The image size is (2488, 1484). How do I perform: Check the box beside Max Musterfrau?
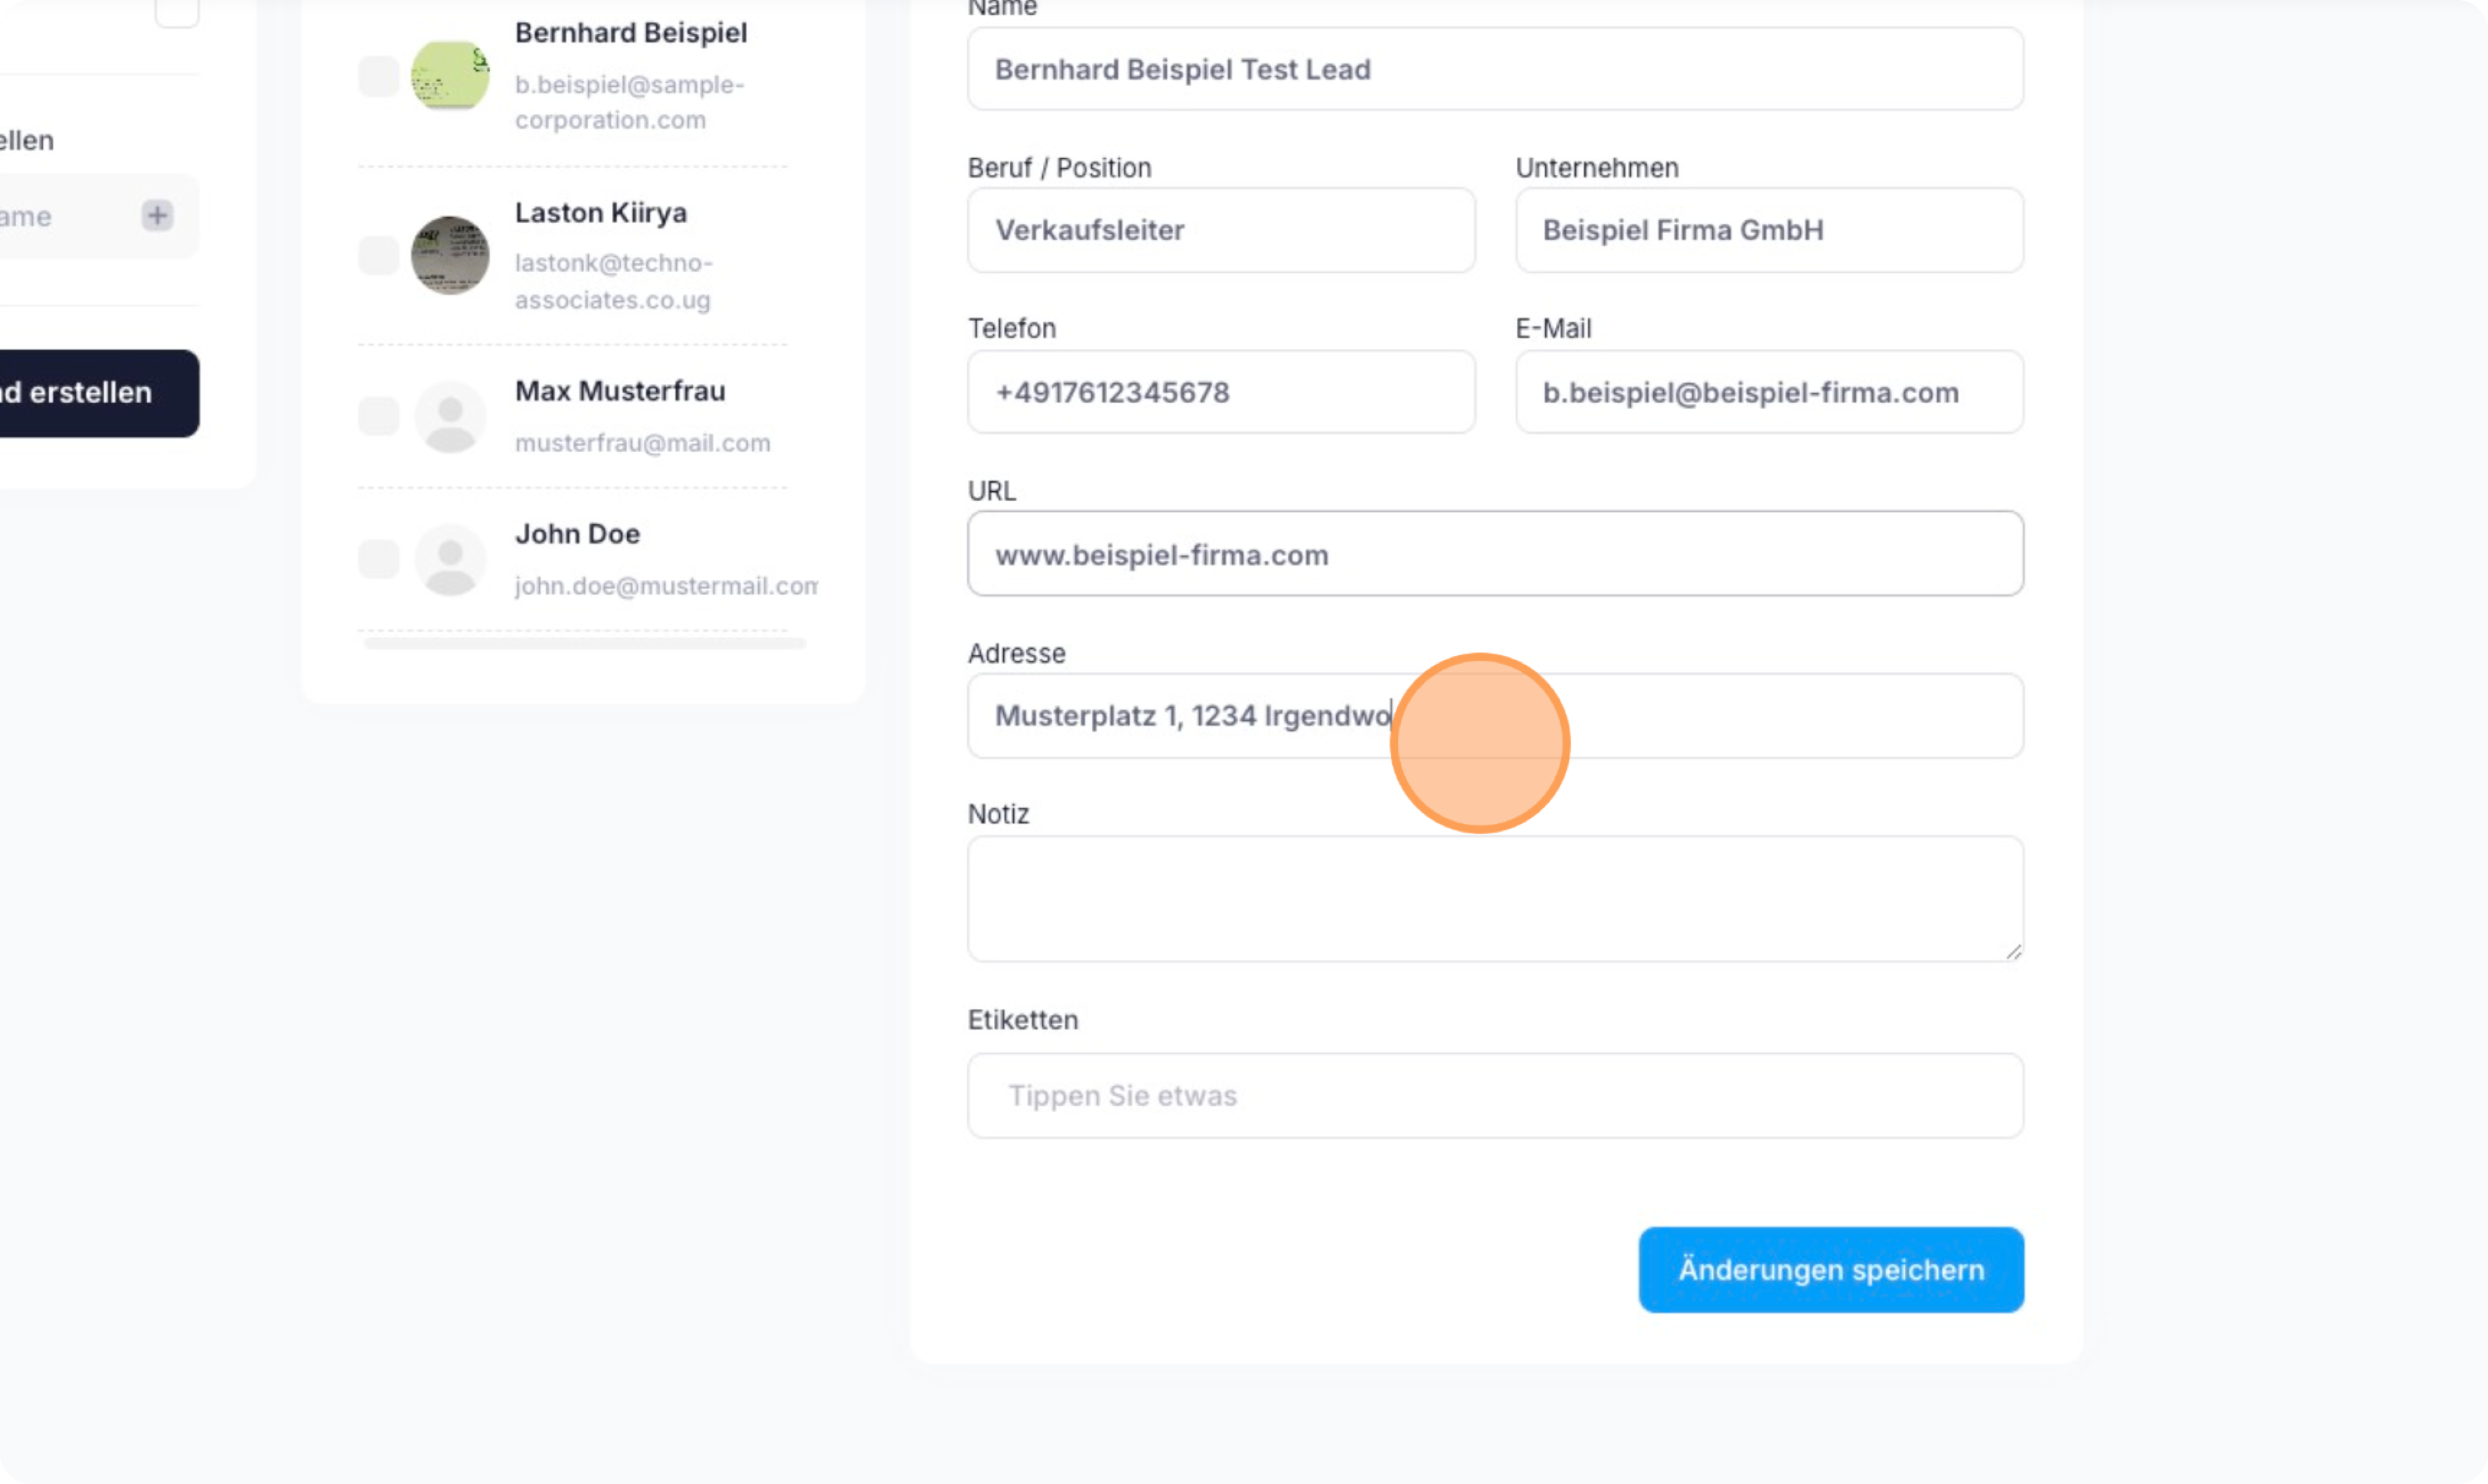[378, 416]
